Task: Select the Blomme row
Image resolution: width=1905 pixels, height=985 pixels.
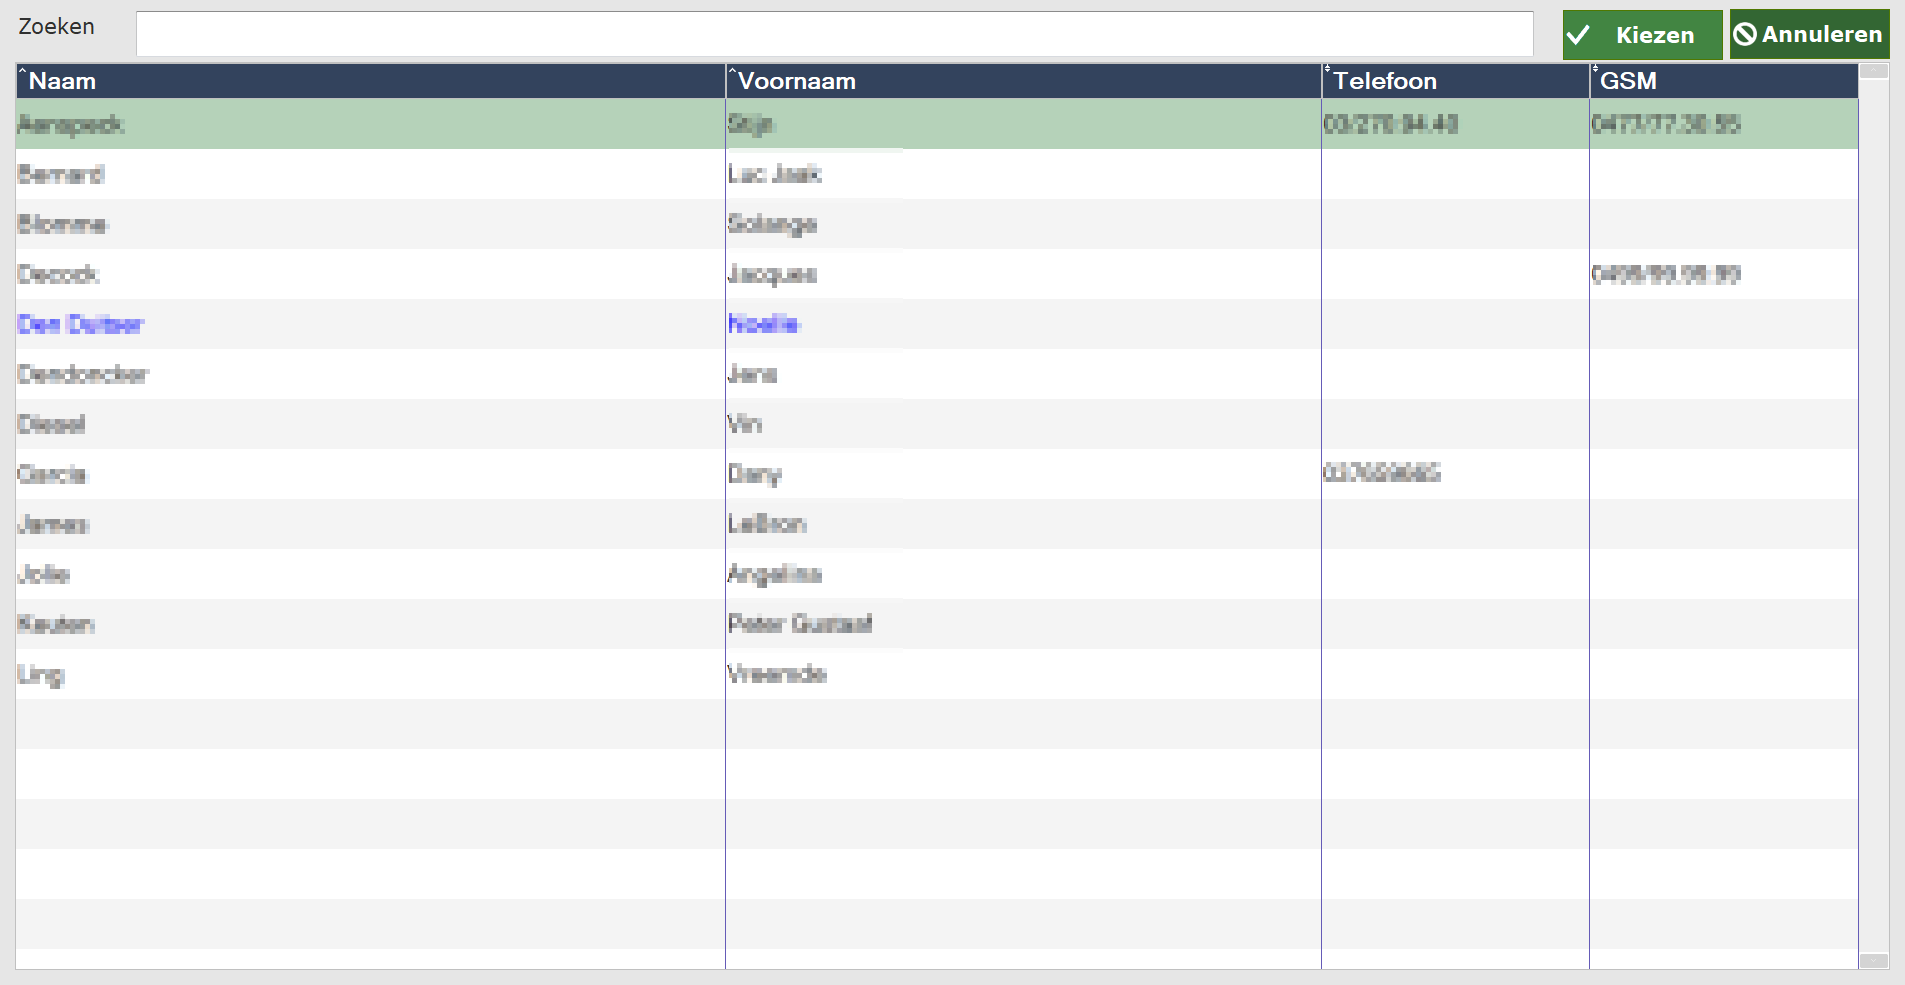Action: (937, 224)
